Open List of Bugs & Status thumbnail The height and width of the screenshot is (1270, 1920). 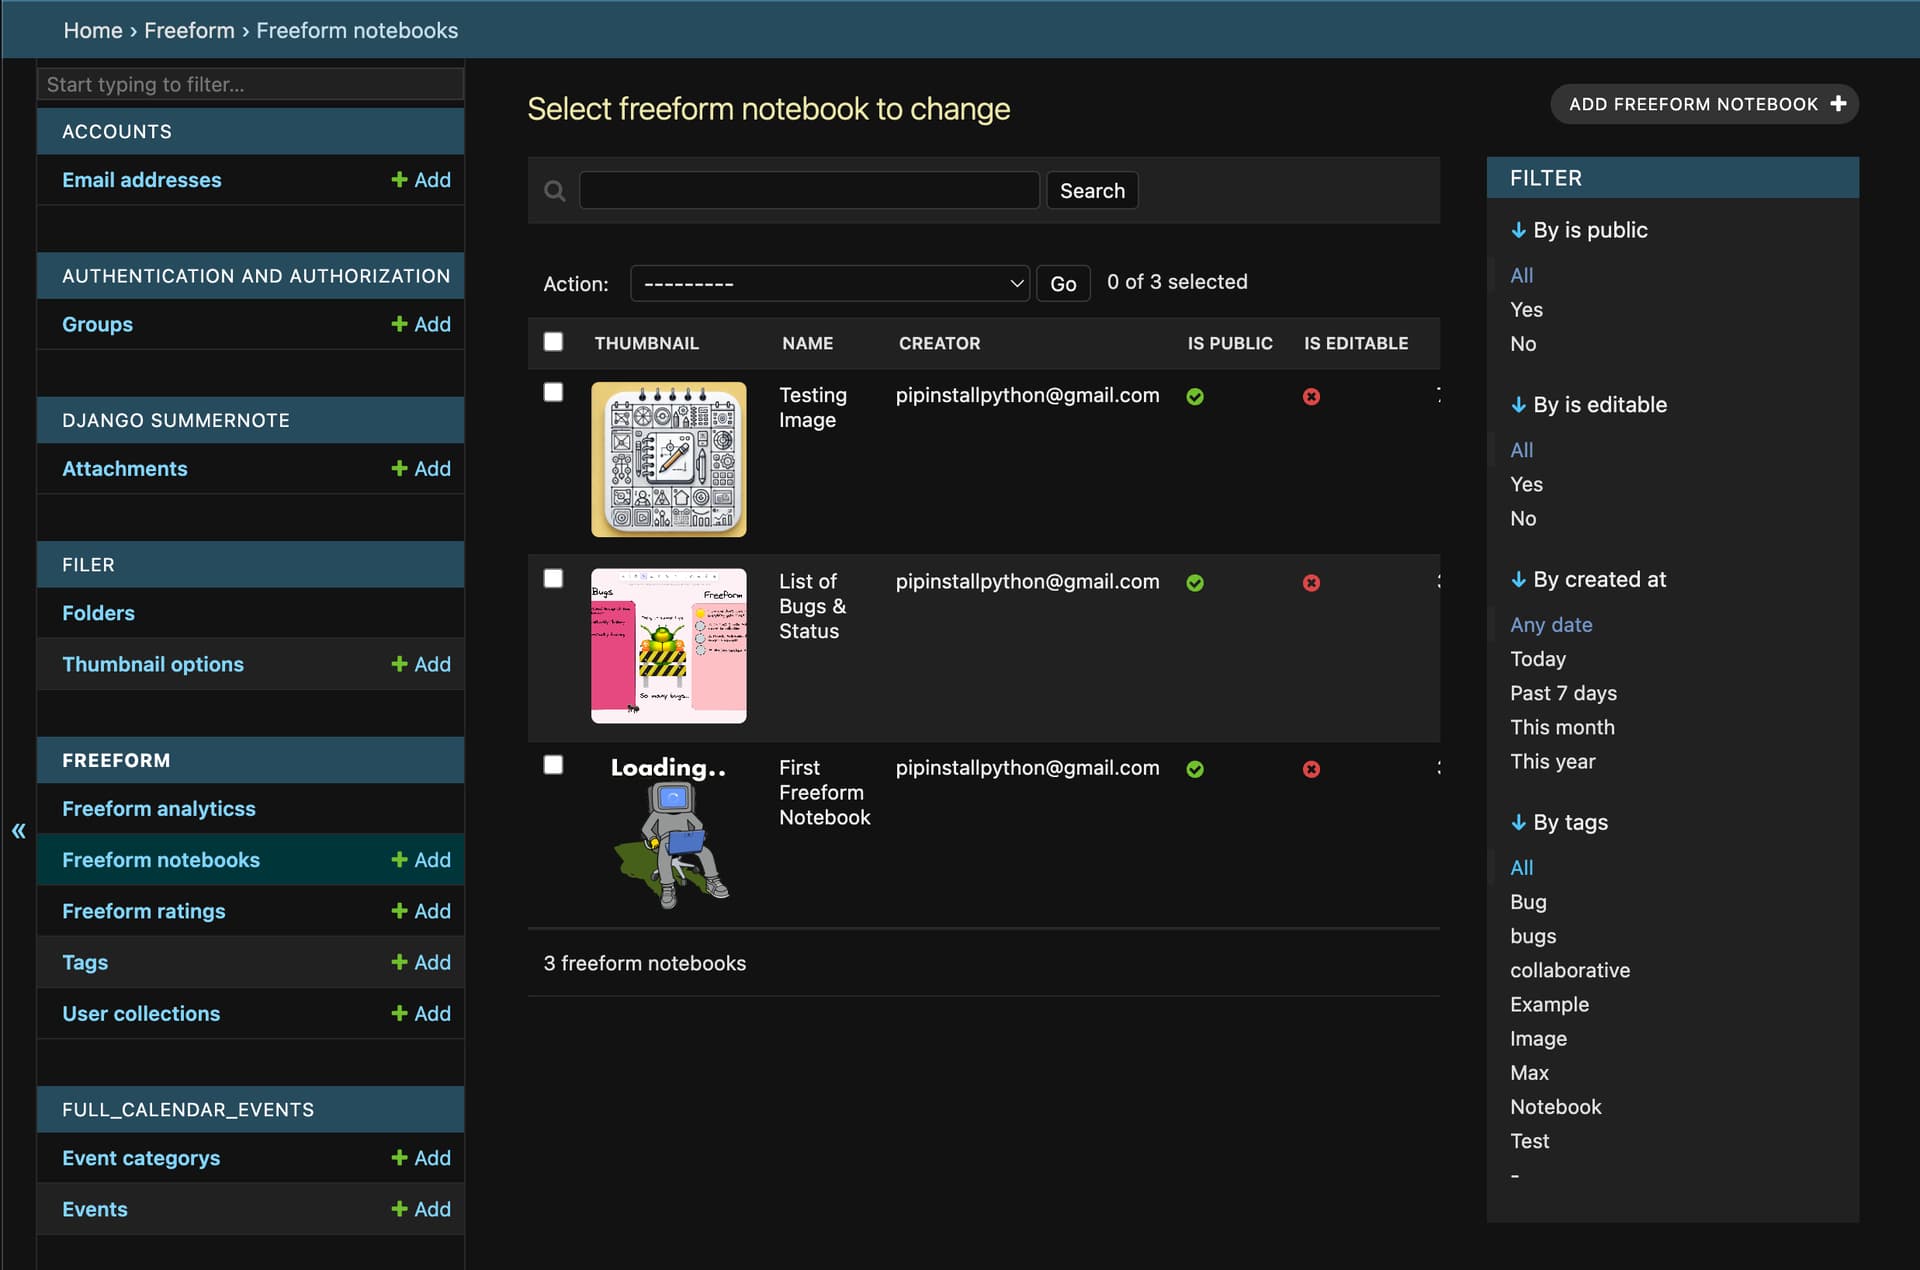pyautogui.click(x=668, y=646)
